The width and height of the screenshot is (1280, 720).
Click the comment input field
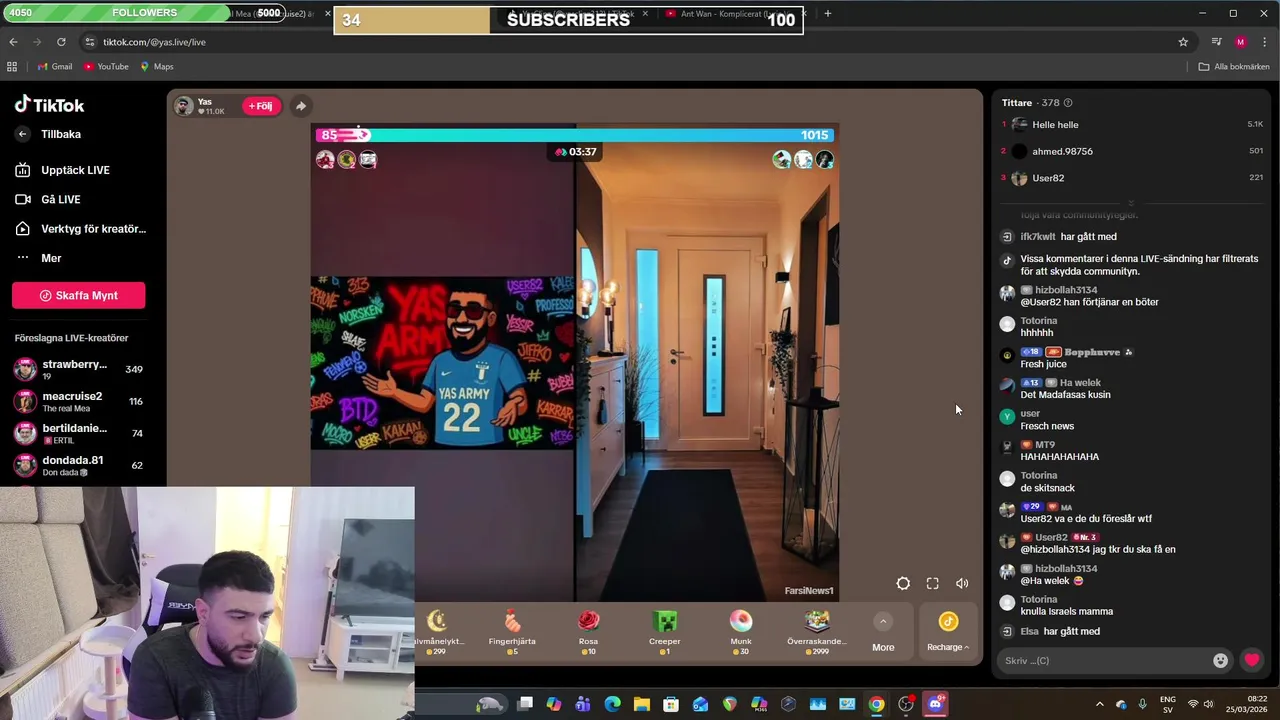tap(1105, 660)
